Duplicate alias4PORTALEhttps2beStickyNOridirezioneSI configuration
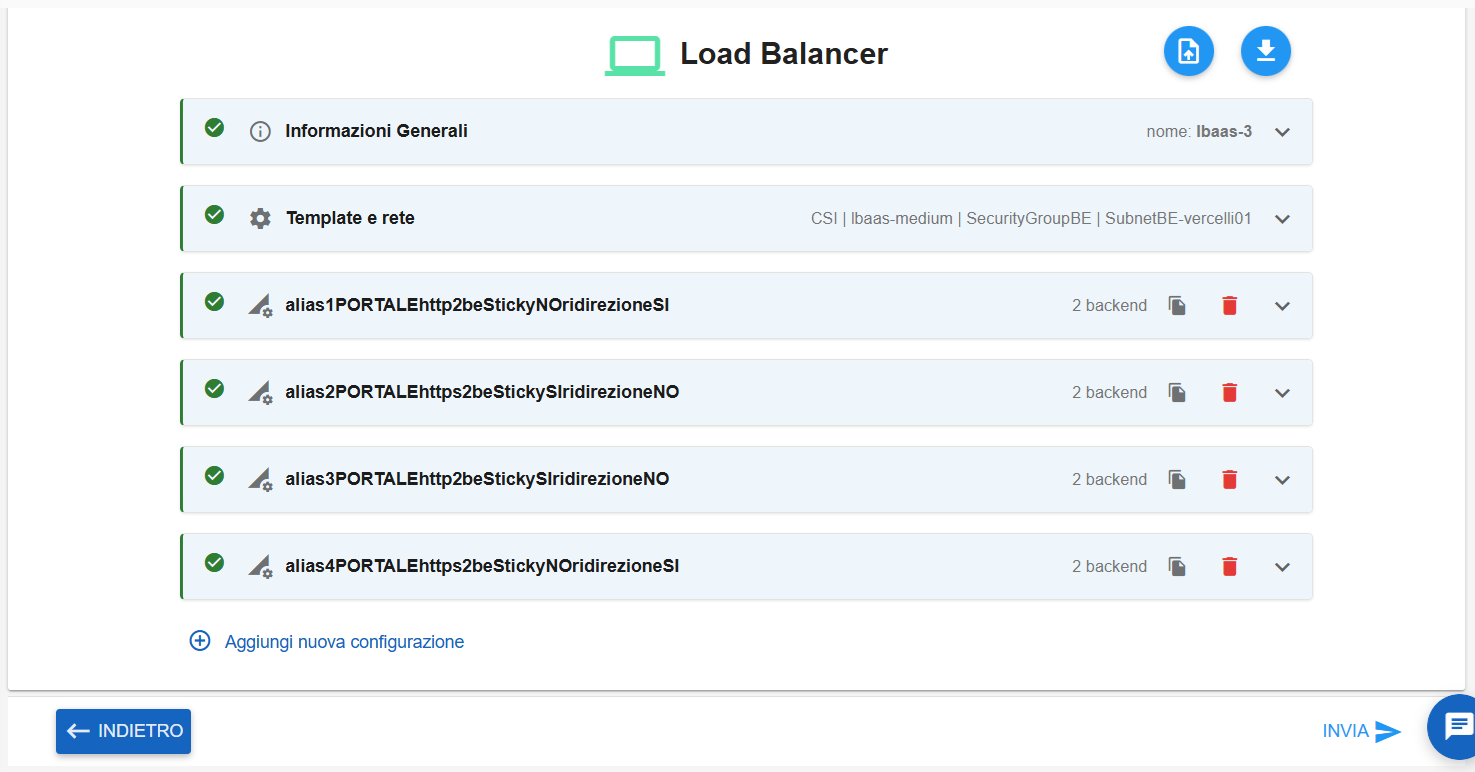 pyautogui.click(x=1178, y=567)
